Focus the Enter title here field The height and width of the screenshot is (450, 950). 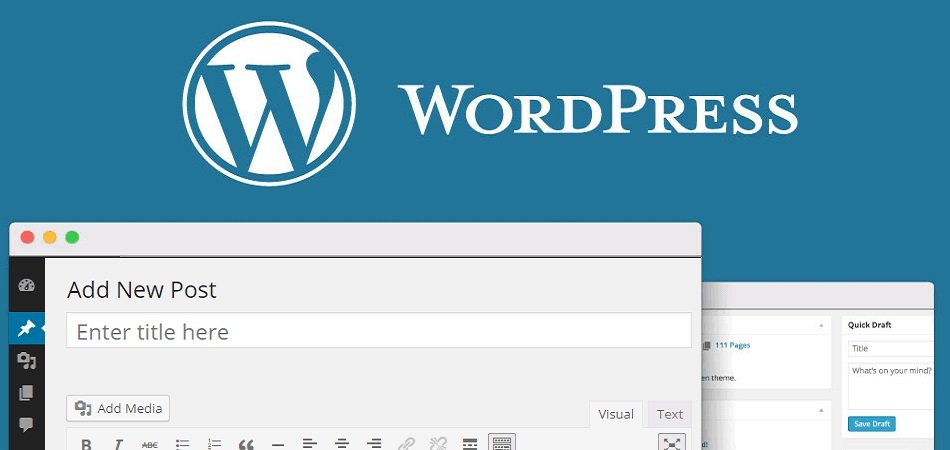379,331
